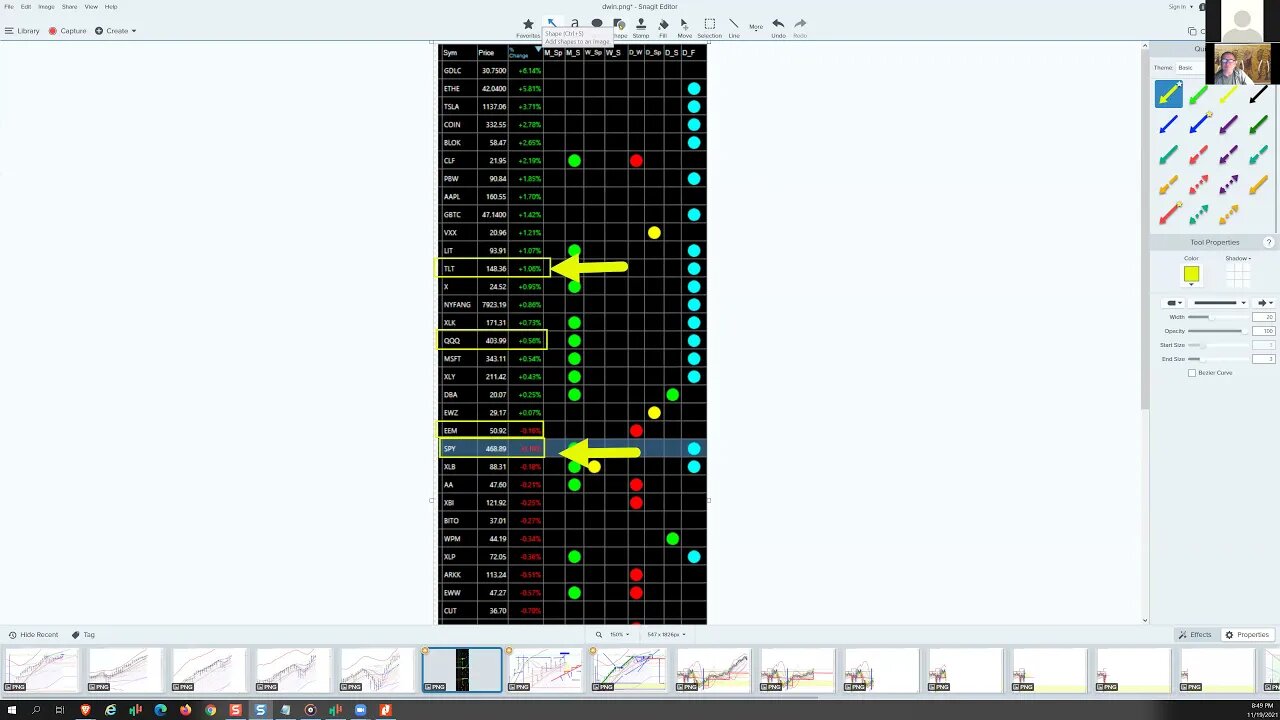
Task: Open the Shadow dropdown
Action: pos(1238,258)
